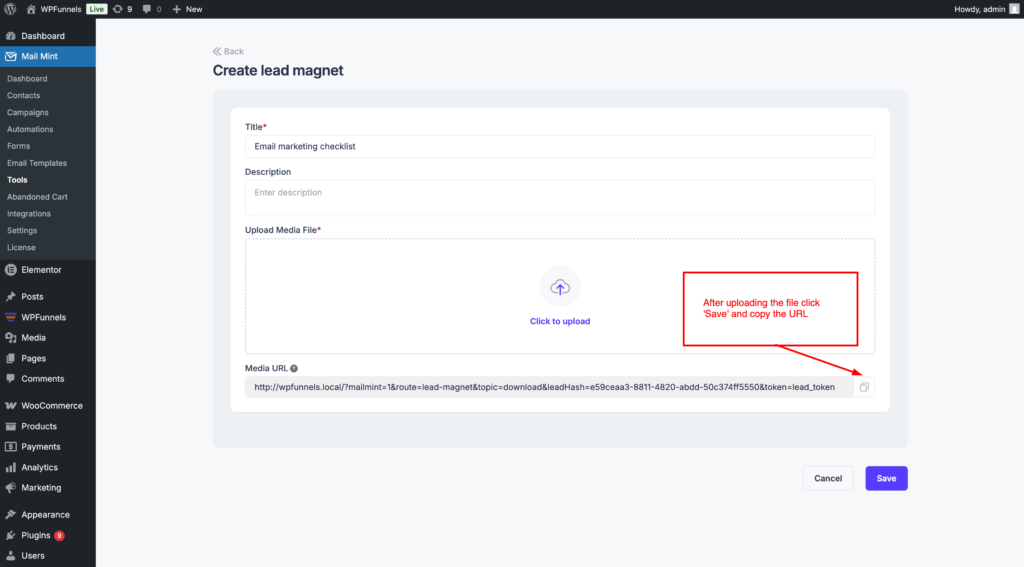Click the Media URL info tooltip icon

[294, 368]
